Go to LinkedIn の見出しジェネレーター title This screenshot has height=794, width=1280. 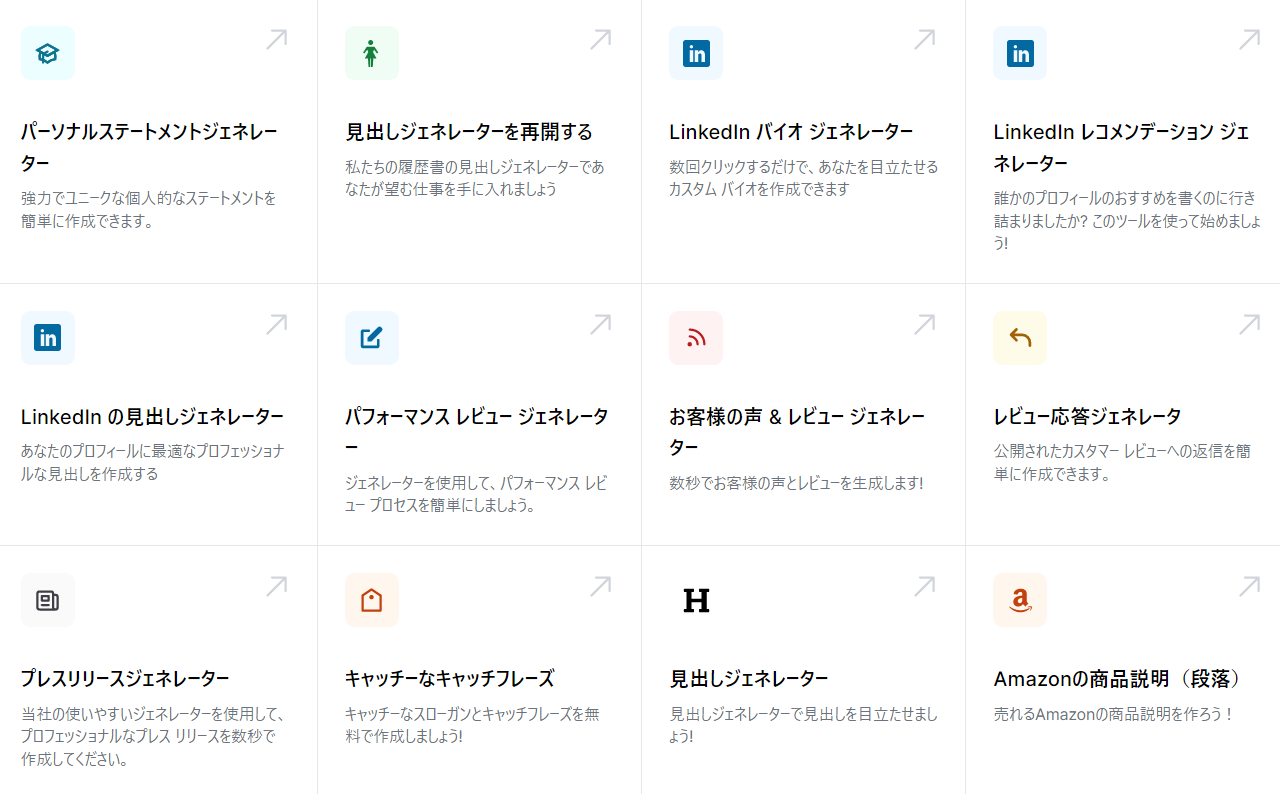tap(152, 417)
